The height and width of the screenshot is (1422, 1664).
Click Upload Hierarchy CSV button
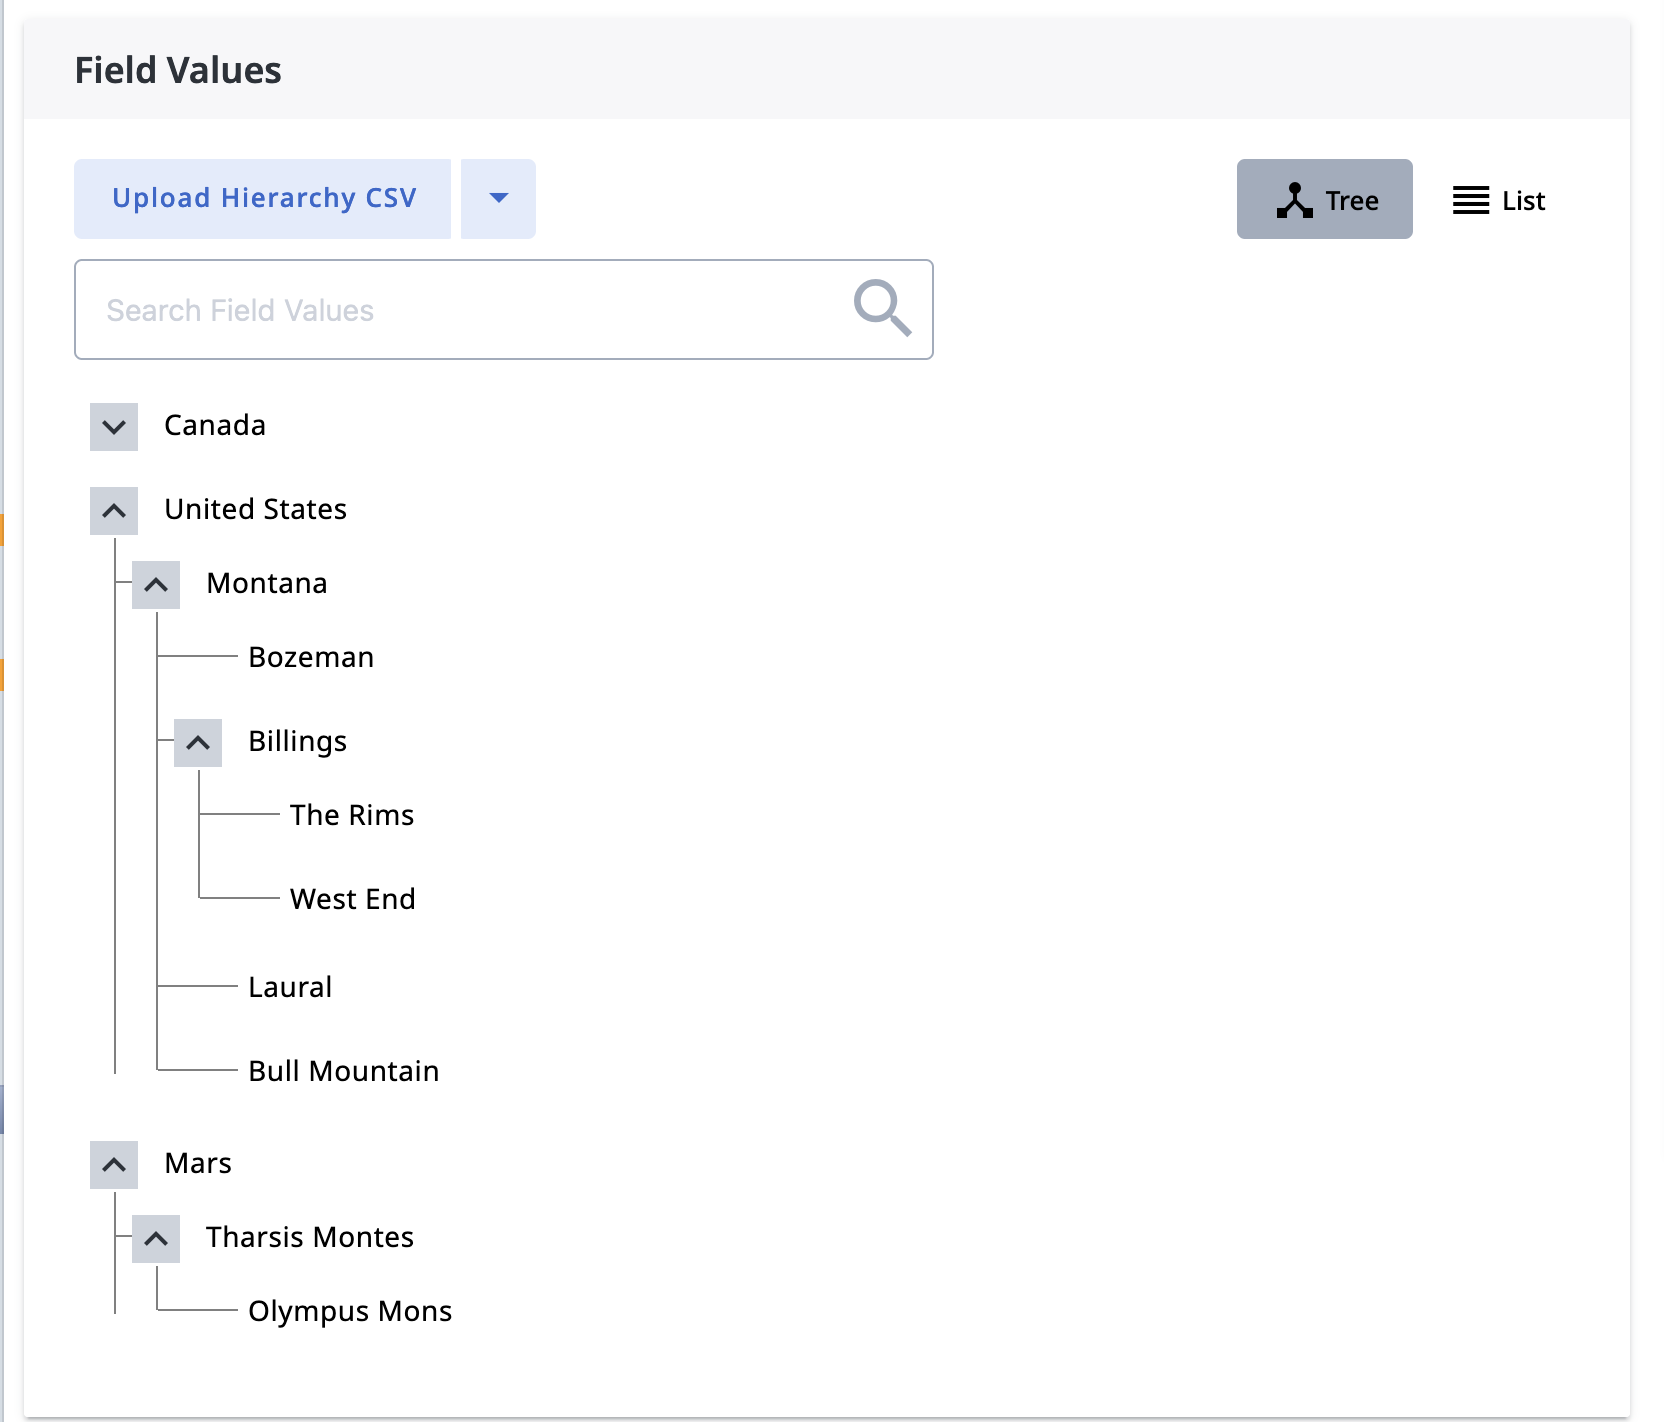pyautogui.click(x=263, y=199)
